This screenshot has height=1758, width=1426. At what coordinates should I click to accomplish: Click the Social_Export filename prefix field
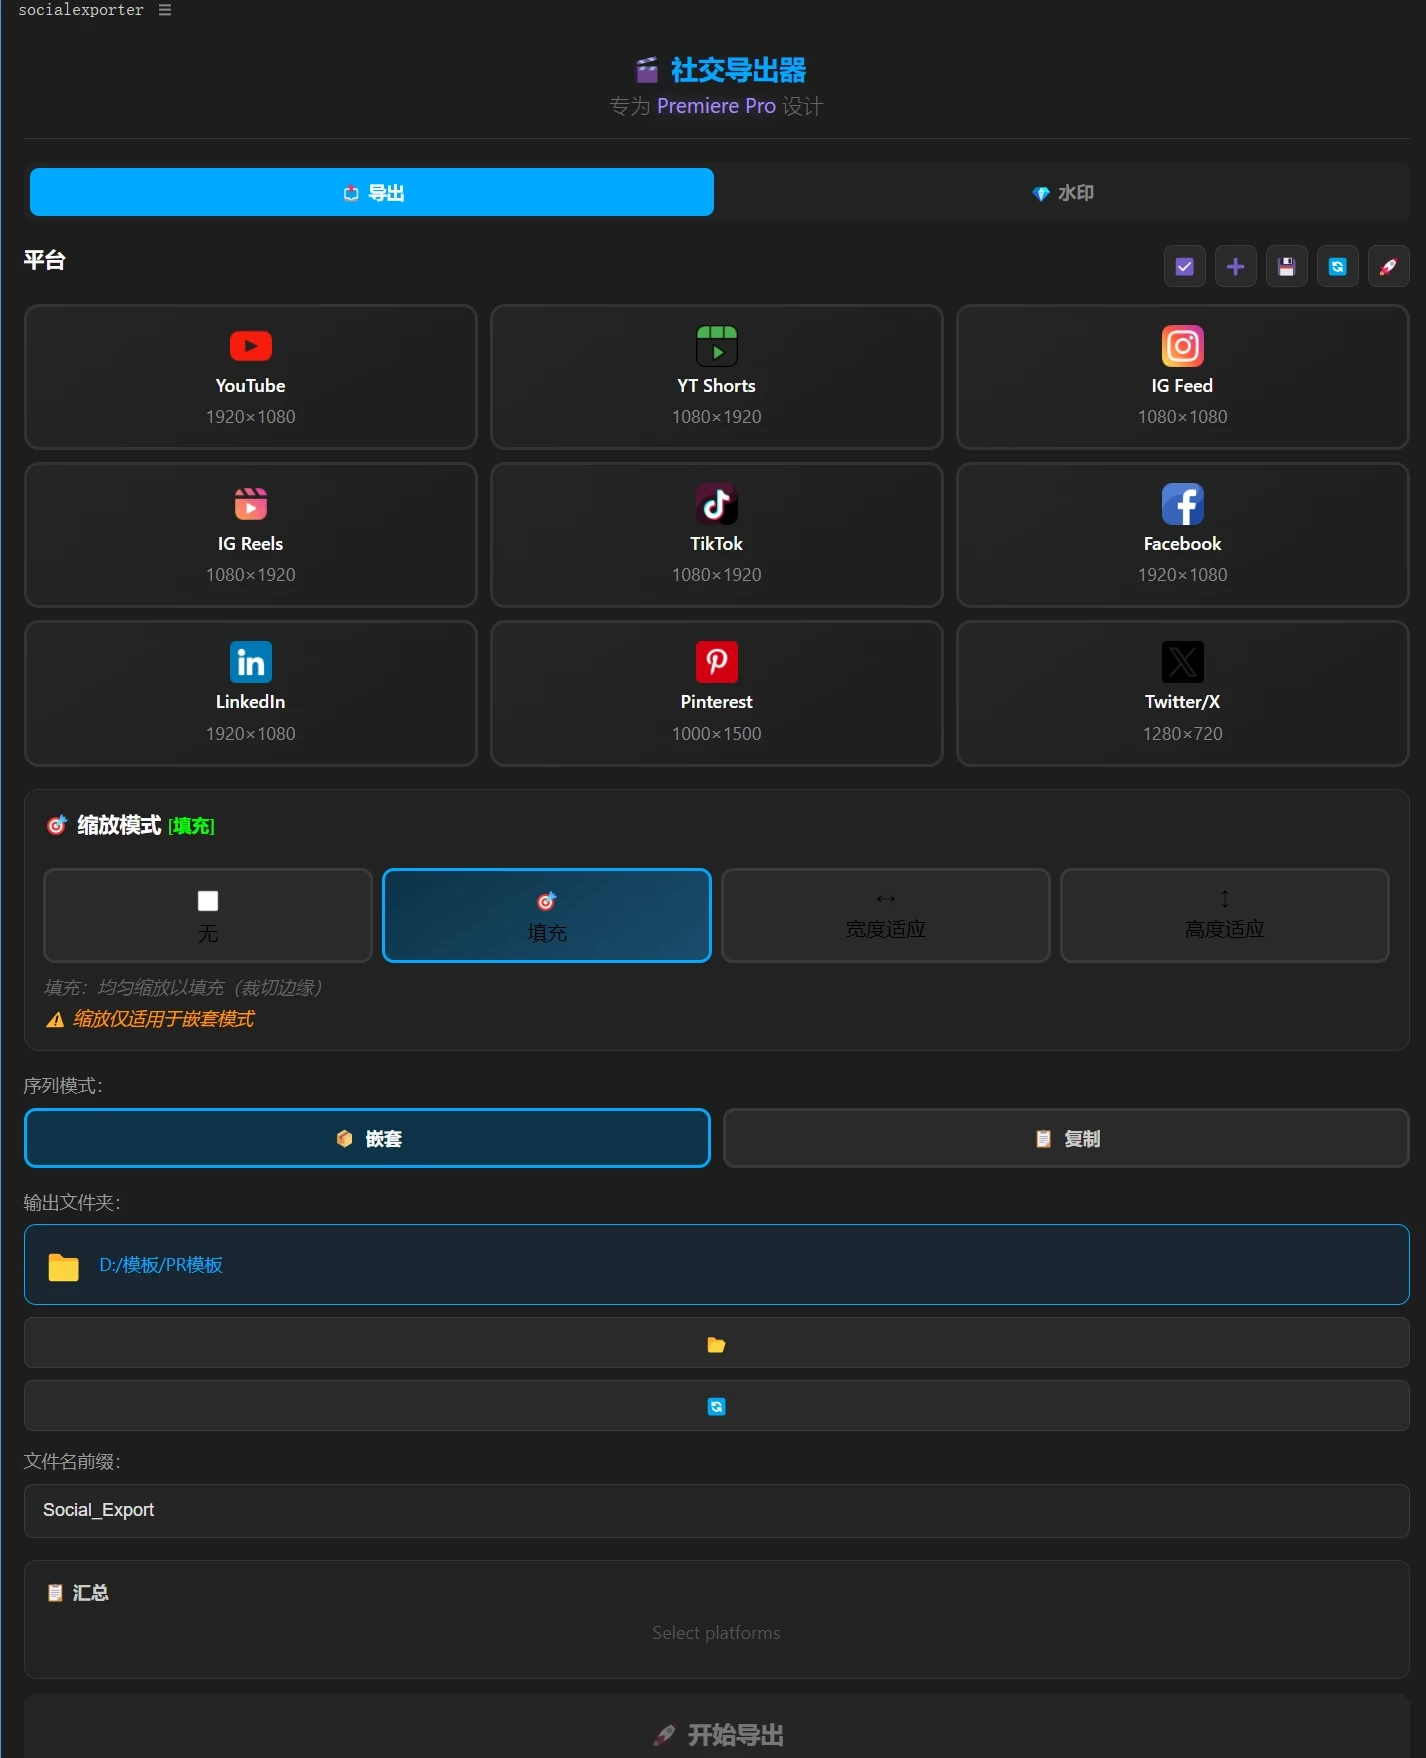[717, 1510]
